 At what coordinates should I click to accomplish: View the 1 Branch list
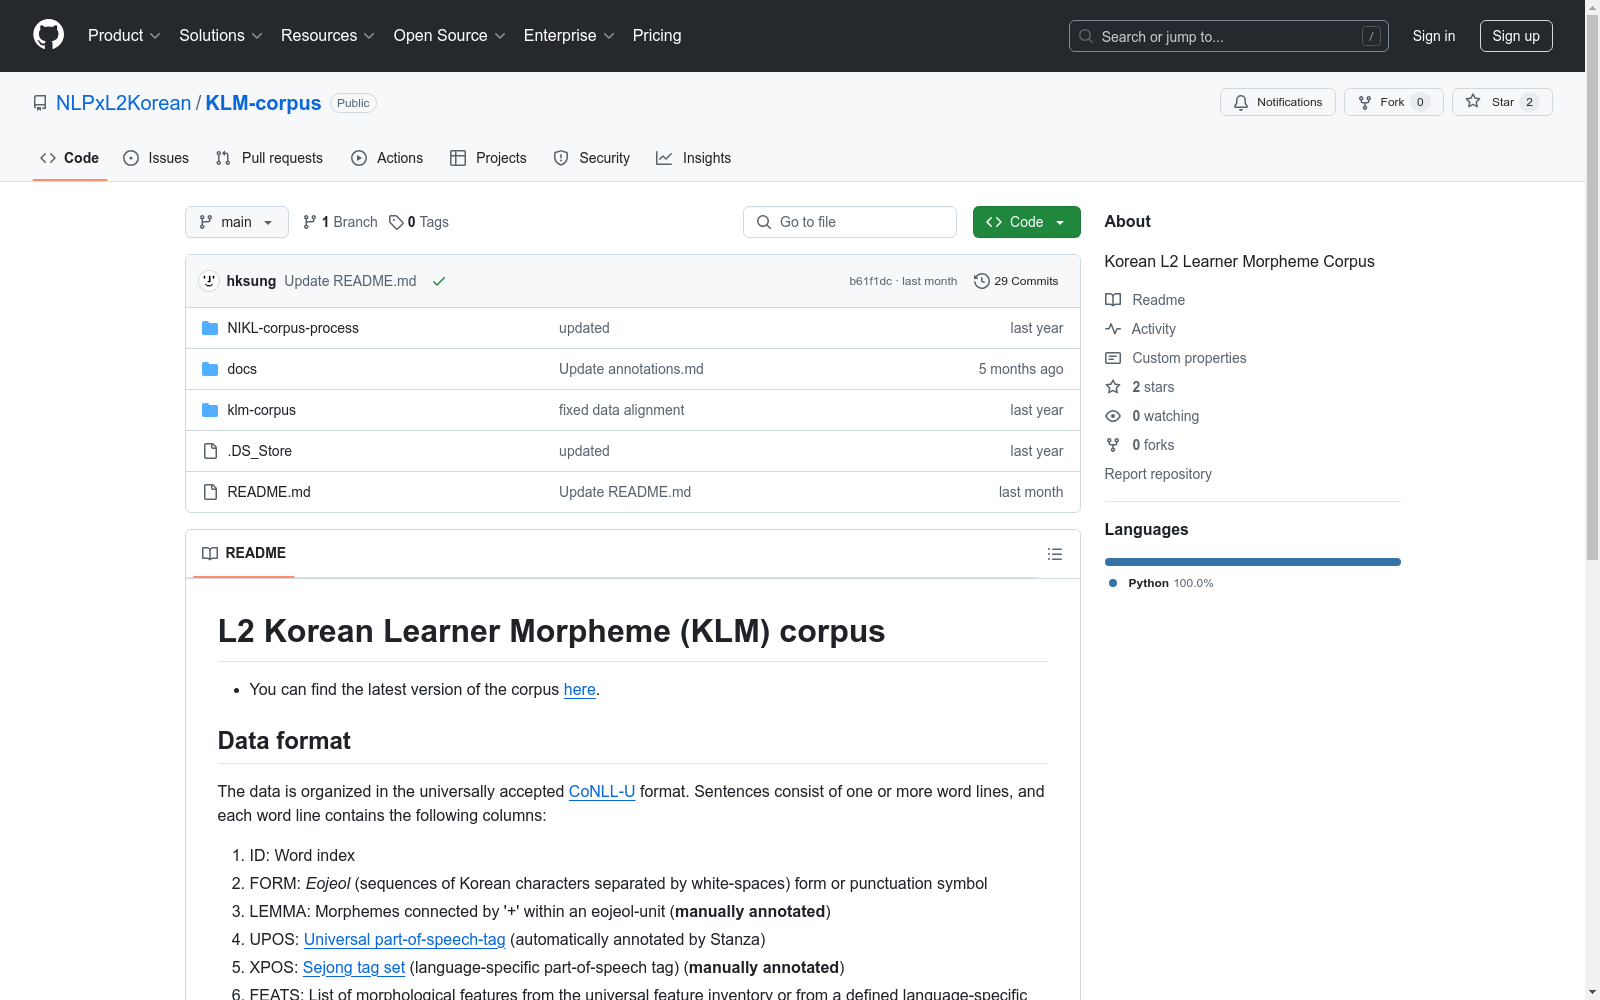point(340,222)
